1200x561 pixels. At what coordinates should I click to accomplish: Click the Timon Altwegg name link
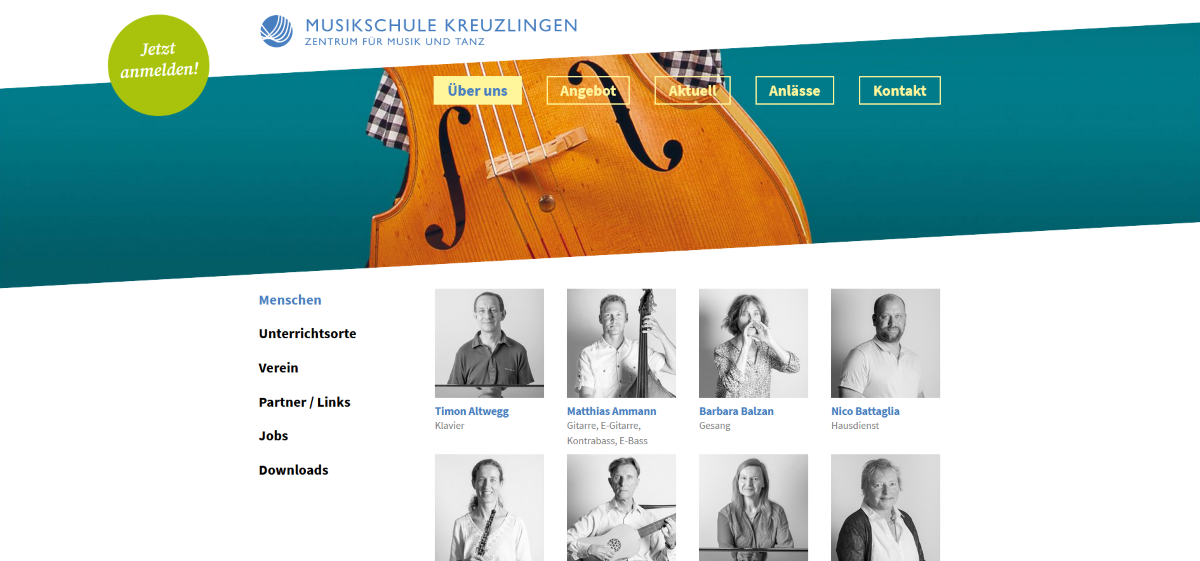coord(472,411)
